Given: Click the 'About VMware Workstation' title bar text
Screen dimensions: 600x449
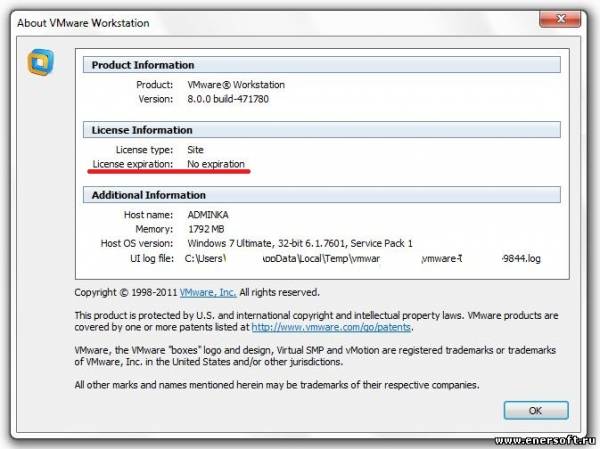Looking at the screenshot, I should (x=83, y=23).
